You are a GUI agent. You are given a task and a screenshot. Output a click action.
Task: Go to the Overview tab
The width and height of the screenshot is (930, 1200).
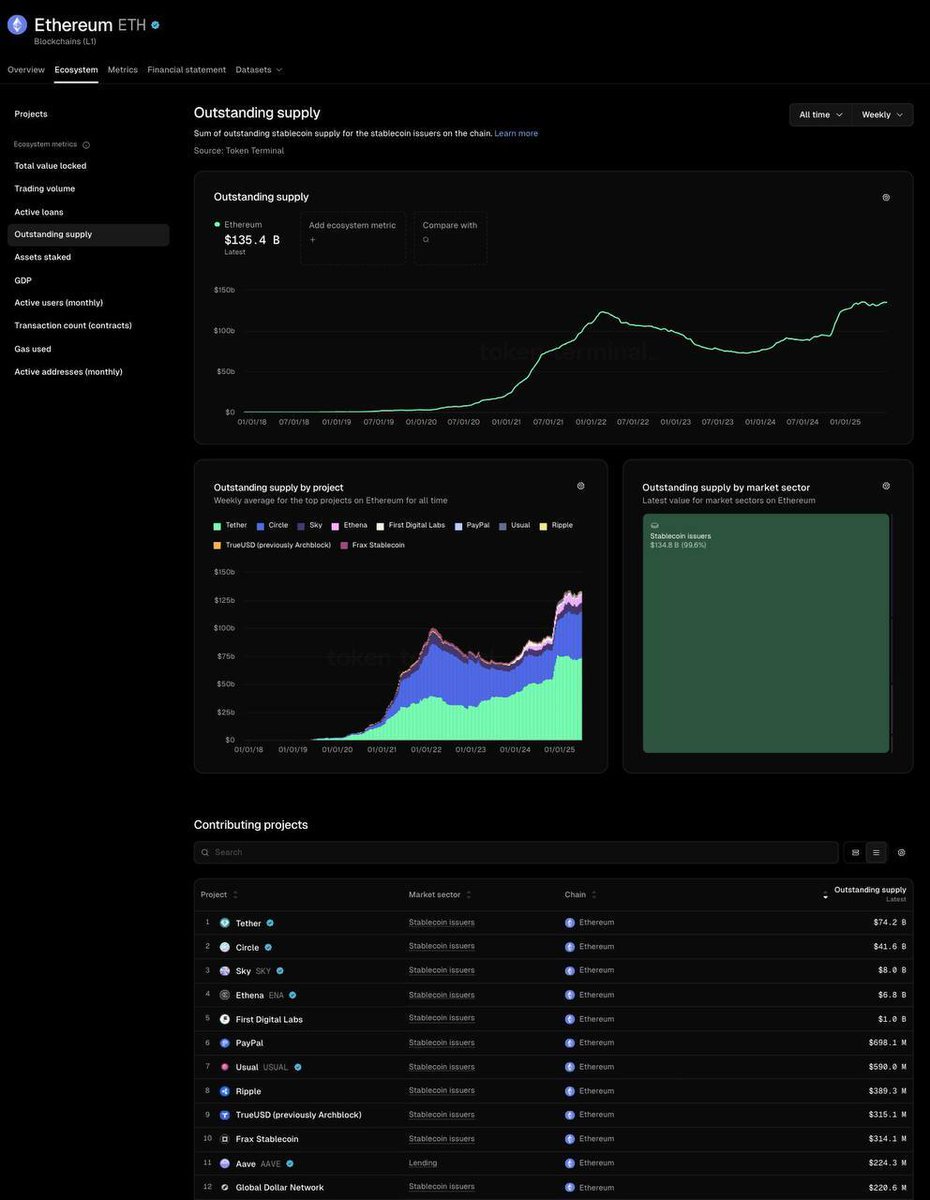point(26,70)
